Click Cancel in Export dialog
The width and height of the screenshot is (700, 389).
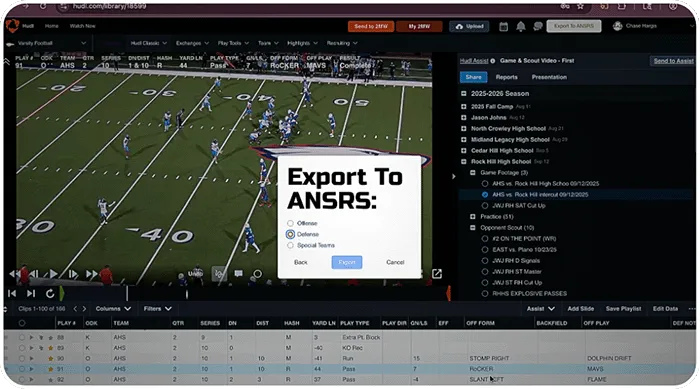pyautogui.click(x=395, y=262)
